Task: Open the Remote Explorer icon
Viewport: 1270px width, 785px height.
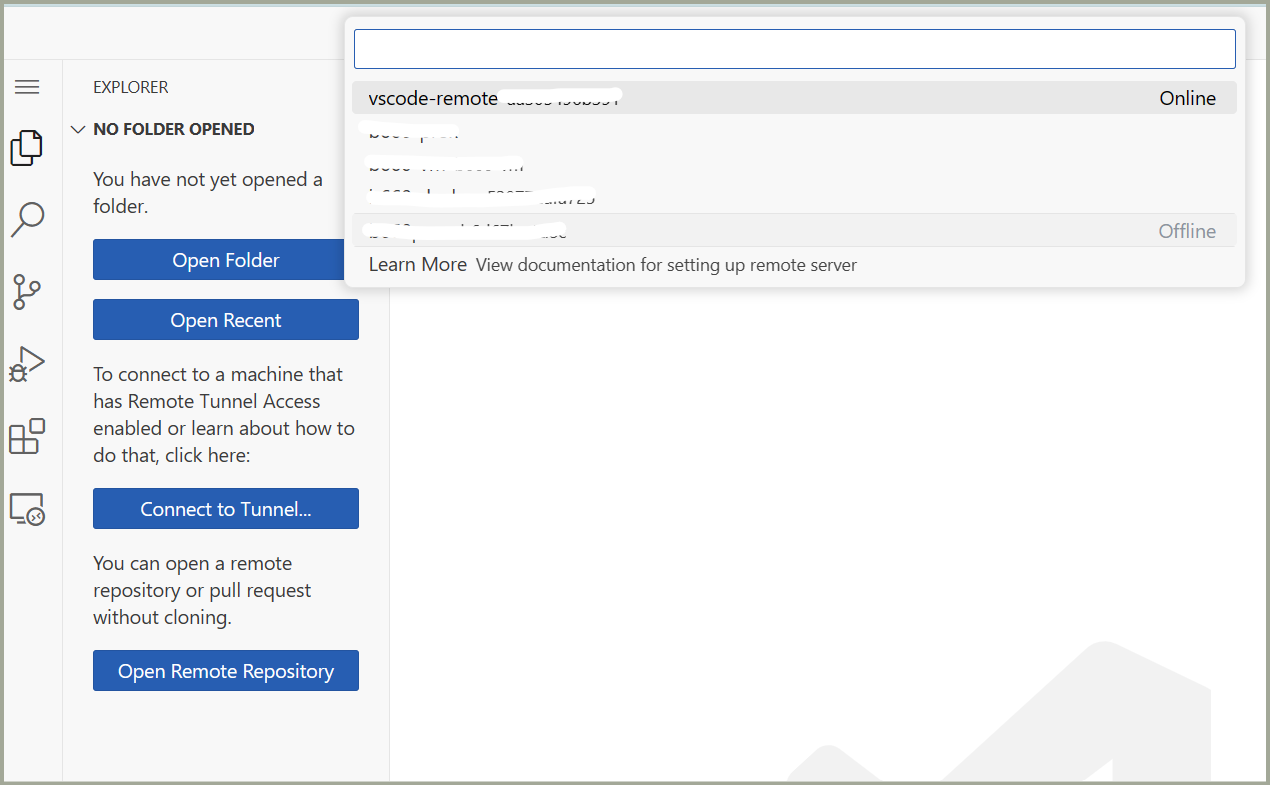Action: [27, 510]
